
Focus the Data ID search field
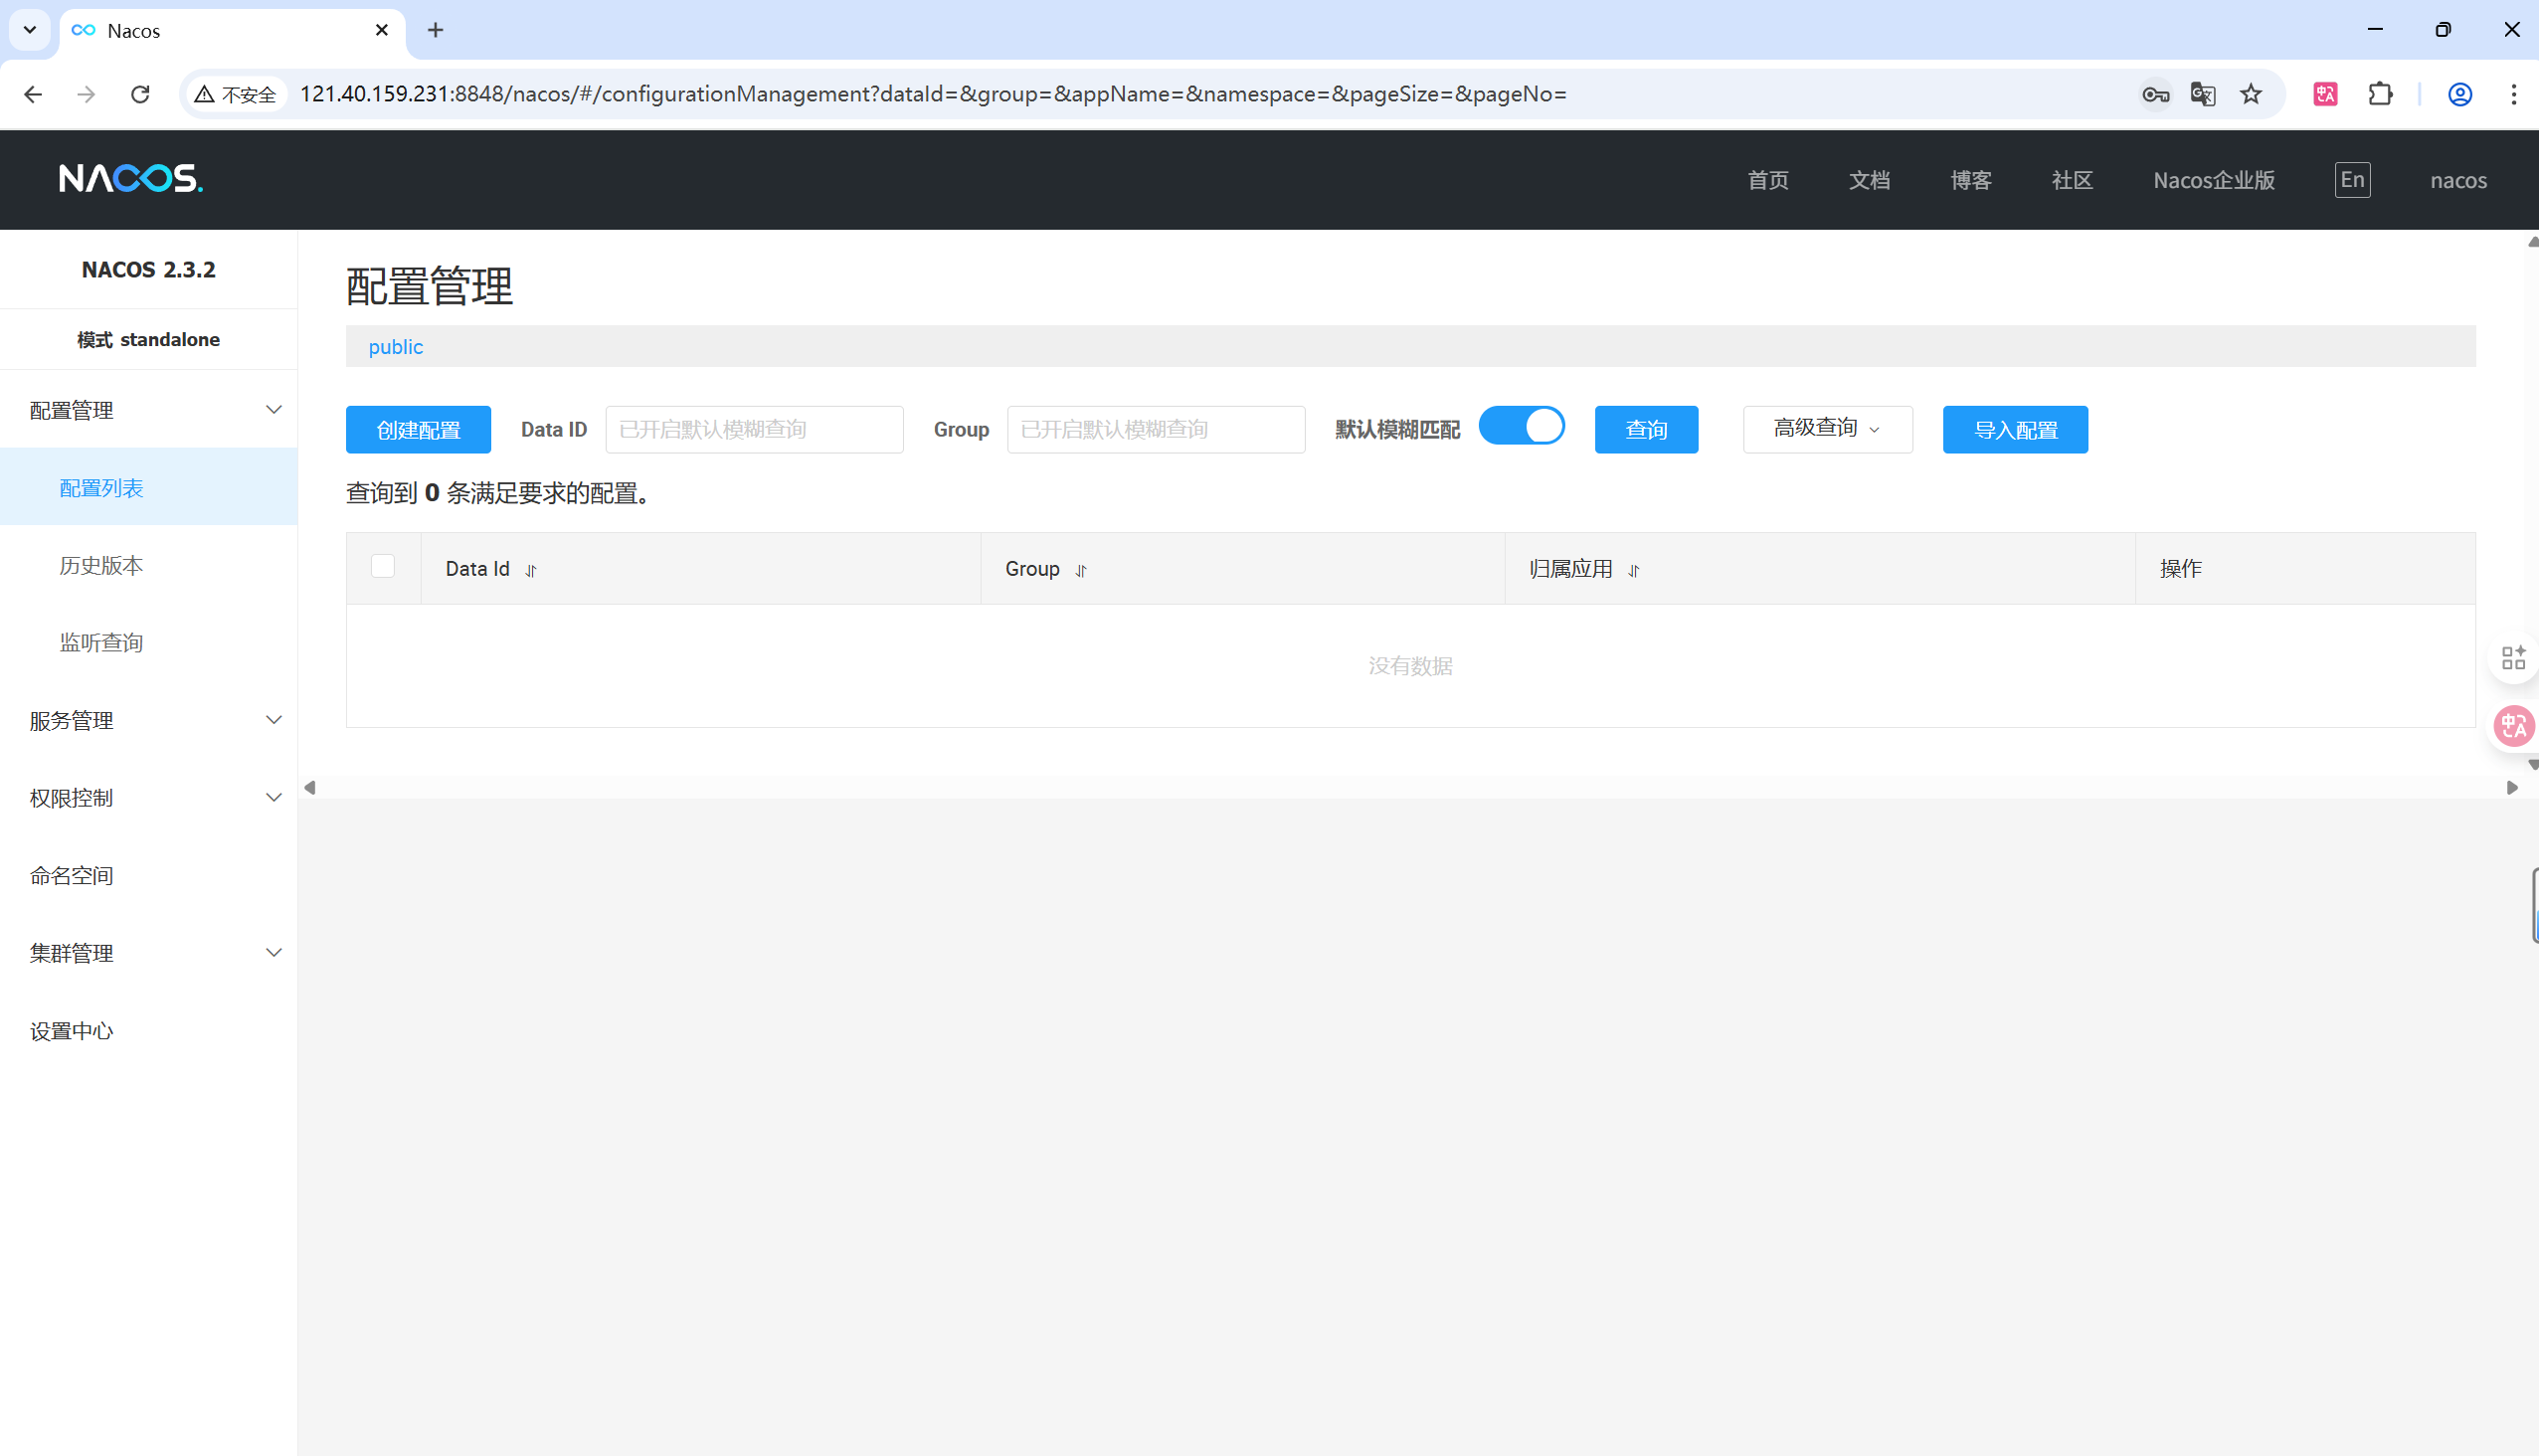(754, 430)
